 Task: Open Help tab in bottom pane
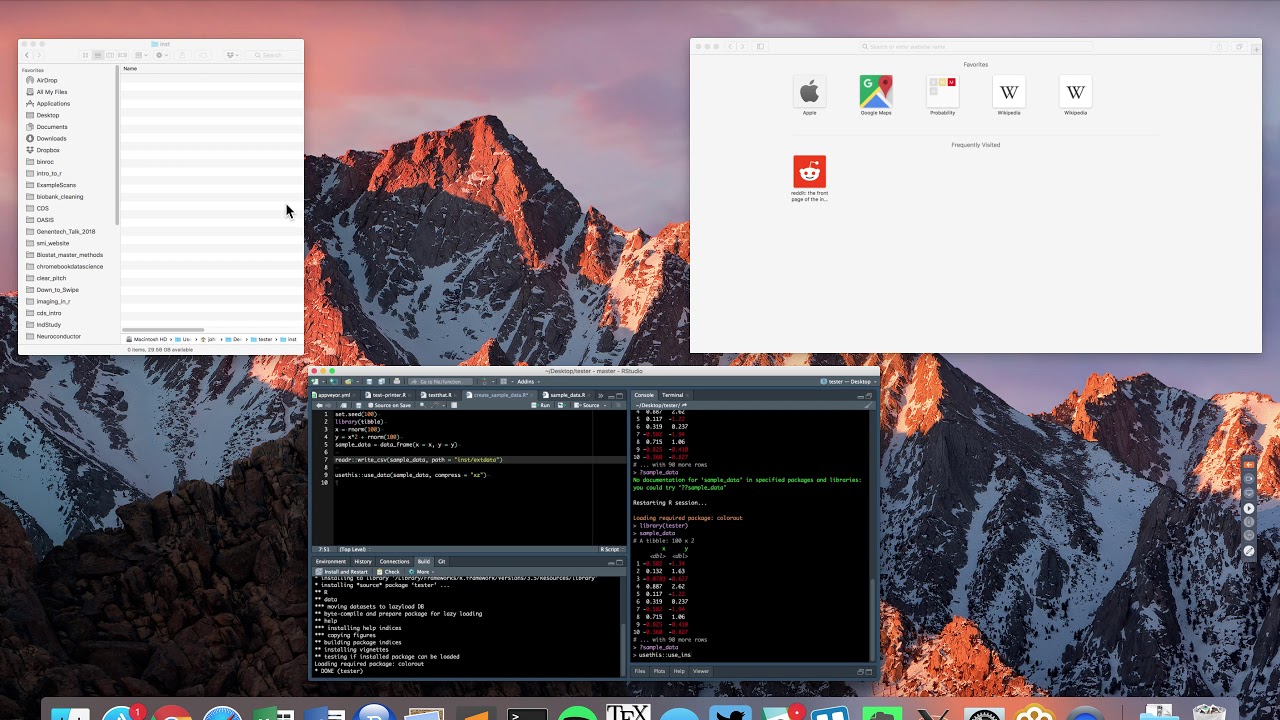coord(679,671)
